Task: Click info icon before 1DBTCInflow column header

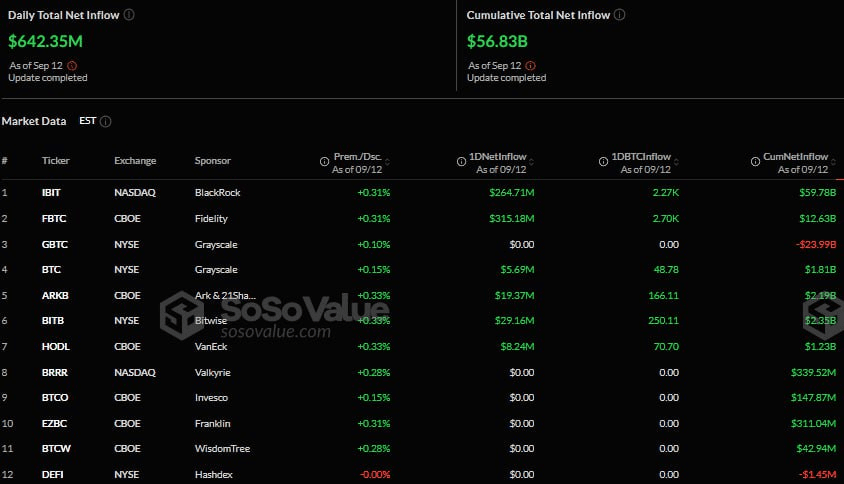Action: [x=603, y=162]
